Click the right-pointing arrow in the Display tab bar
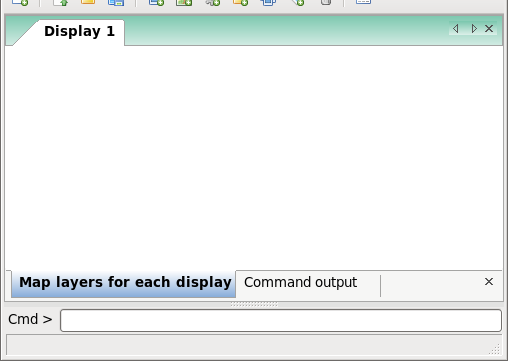 (474, 29)
